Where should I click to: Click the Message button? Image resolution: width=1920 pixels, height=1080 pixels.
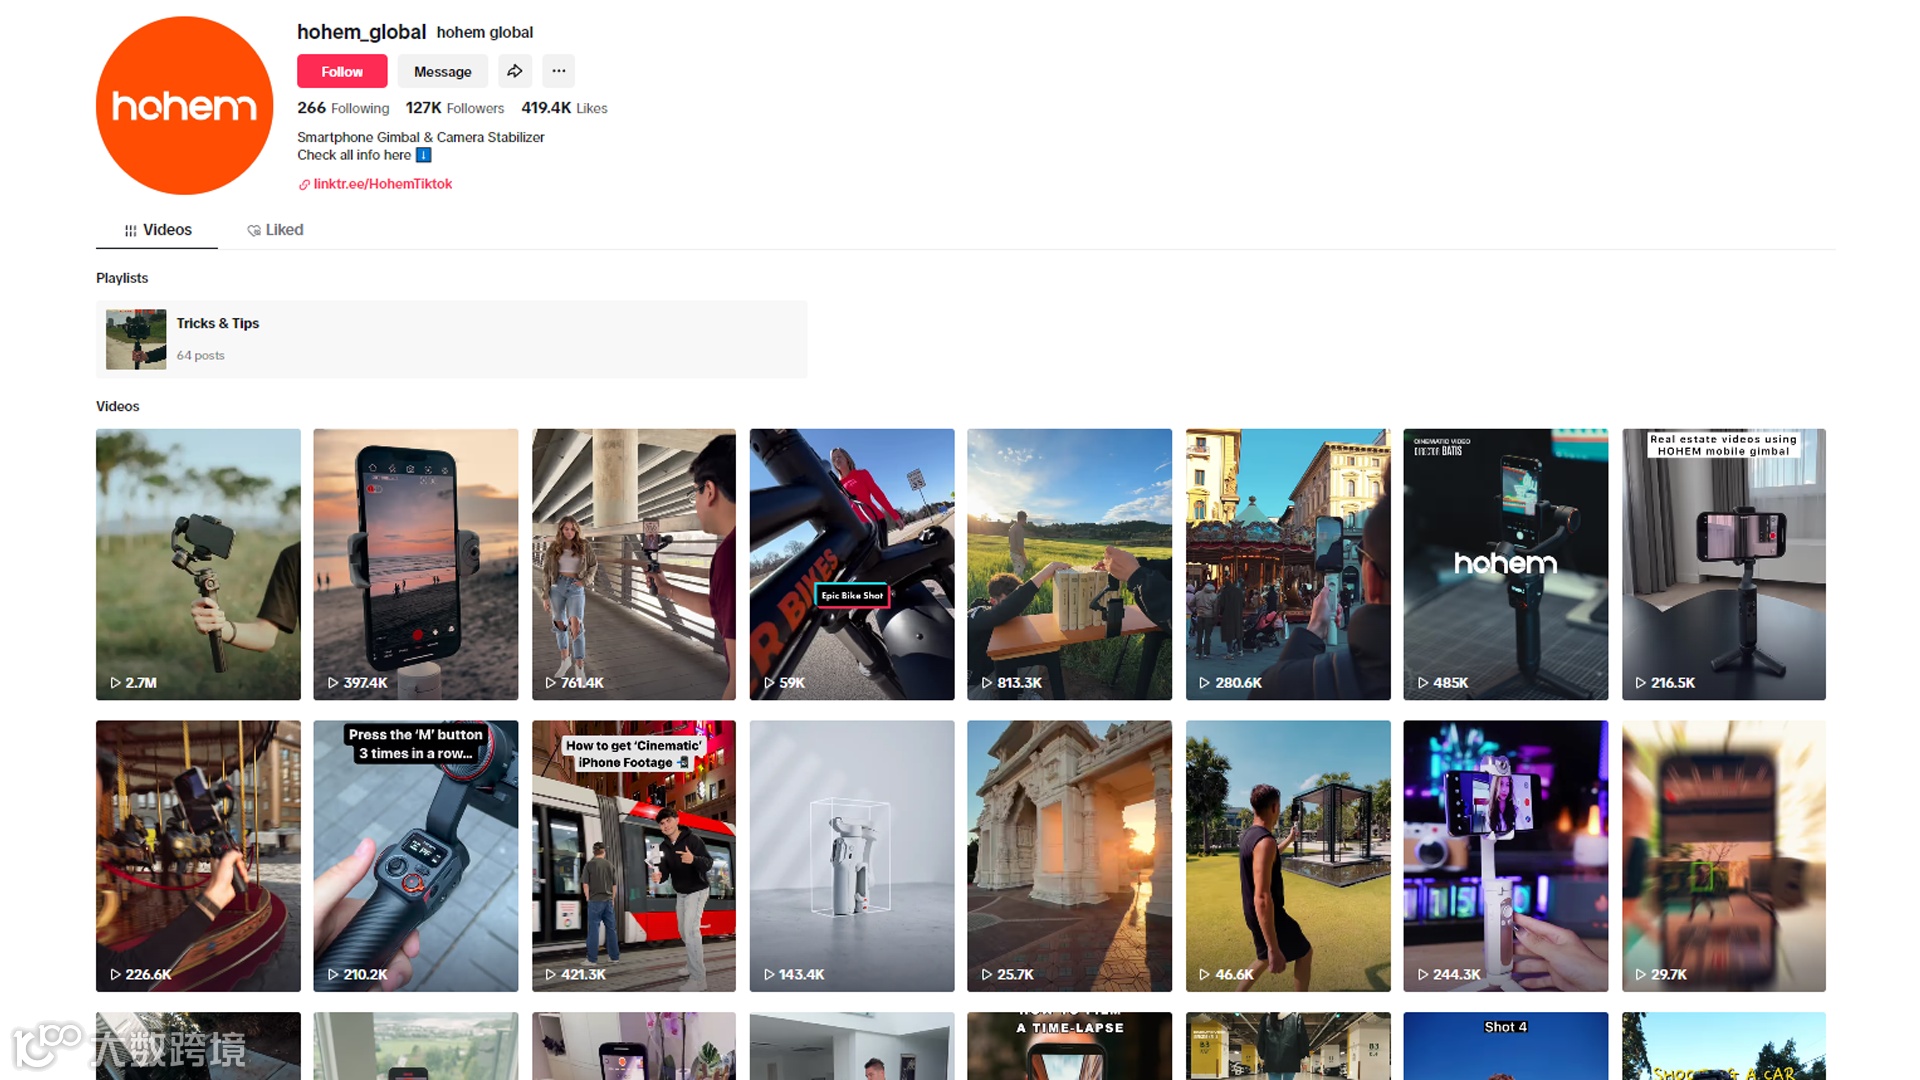[x=443, y=71]
